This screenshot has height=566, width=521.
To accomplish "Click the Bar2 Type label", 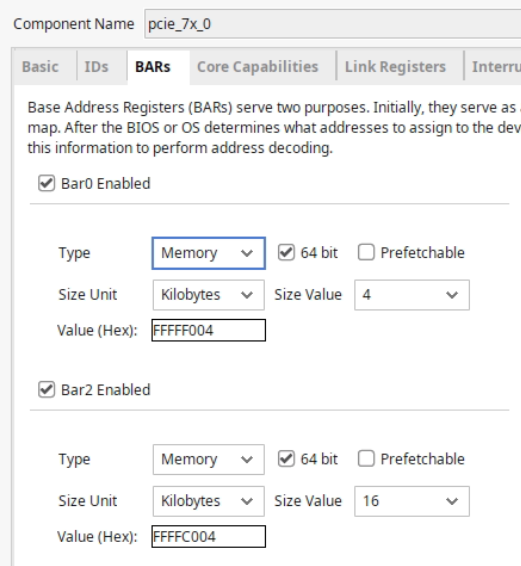I will [x=74, y=460].
